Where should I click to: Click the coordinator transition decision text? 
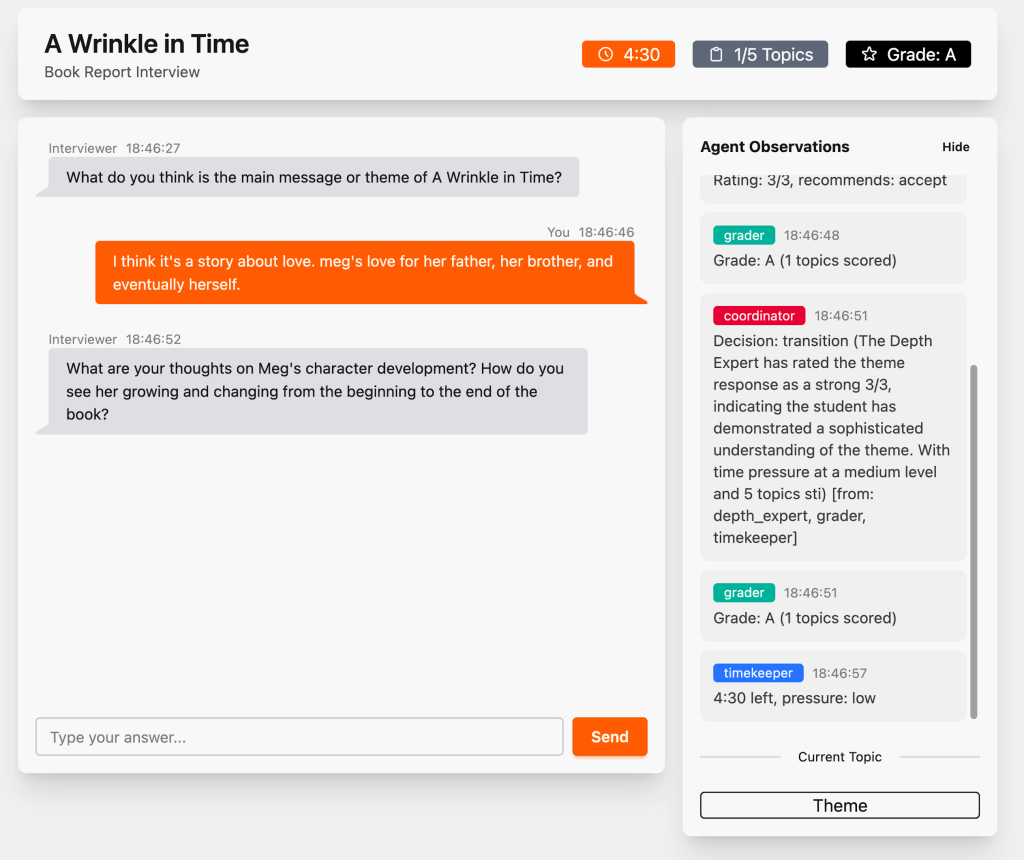pyautogui.click(x=832, y=439)
